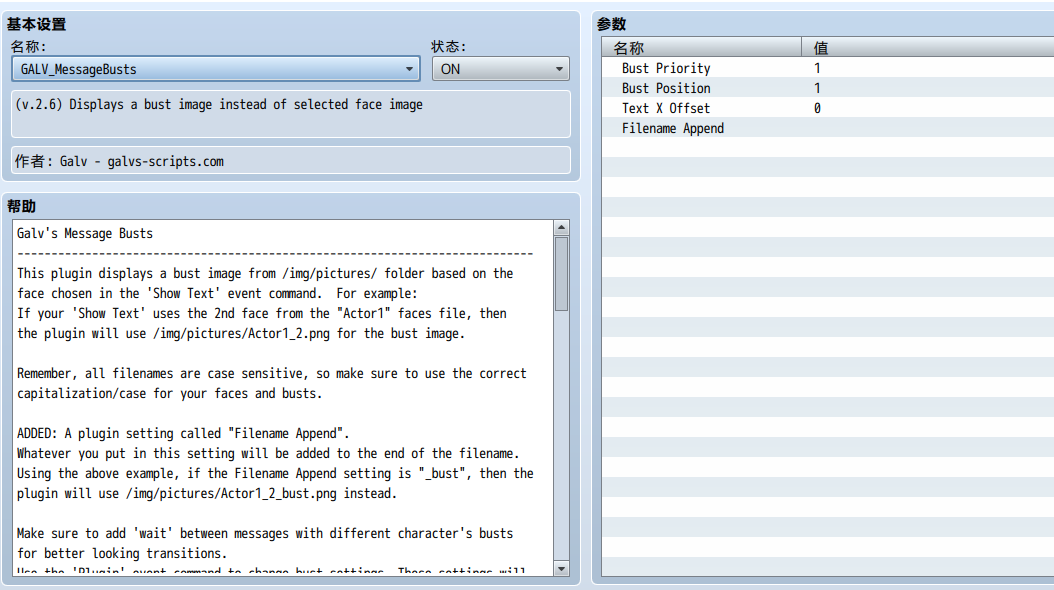
Task: Click the author line Galv - galvs-scripts.com
Action: 291,161
